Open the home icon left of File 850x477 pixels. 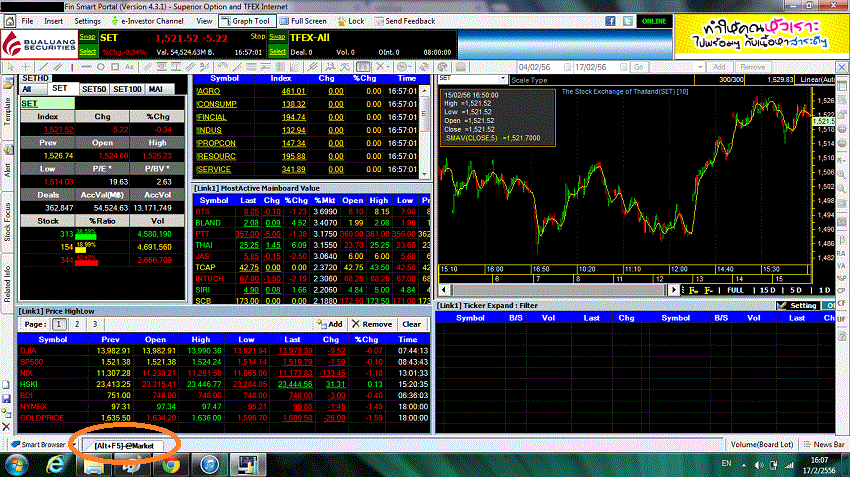(9, 21)
